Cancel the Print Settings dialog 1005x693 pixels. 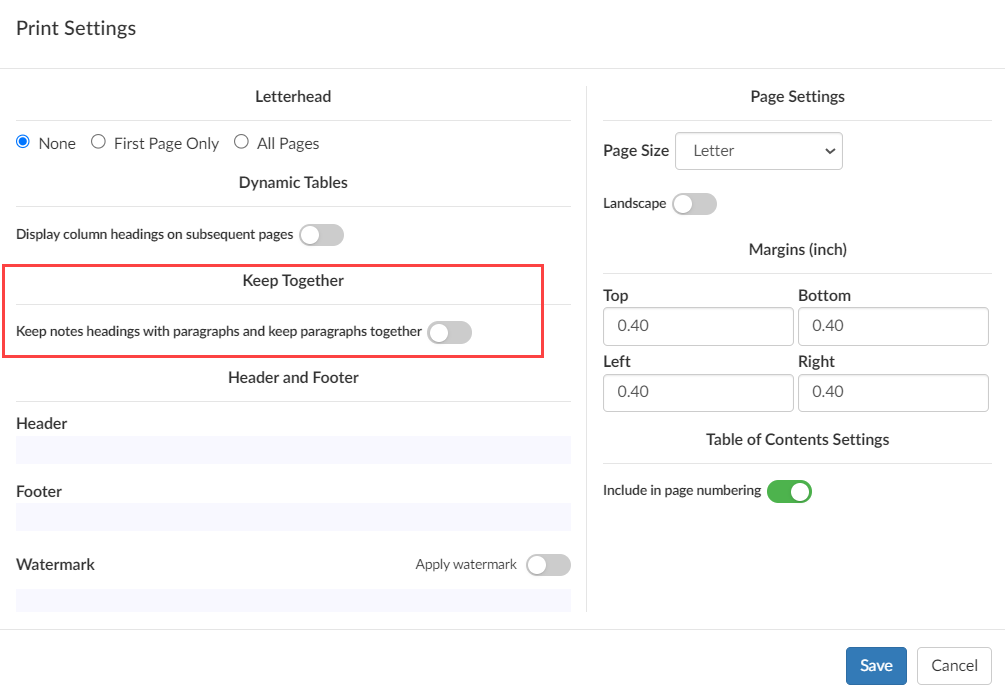953,665
